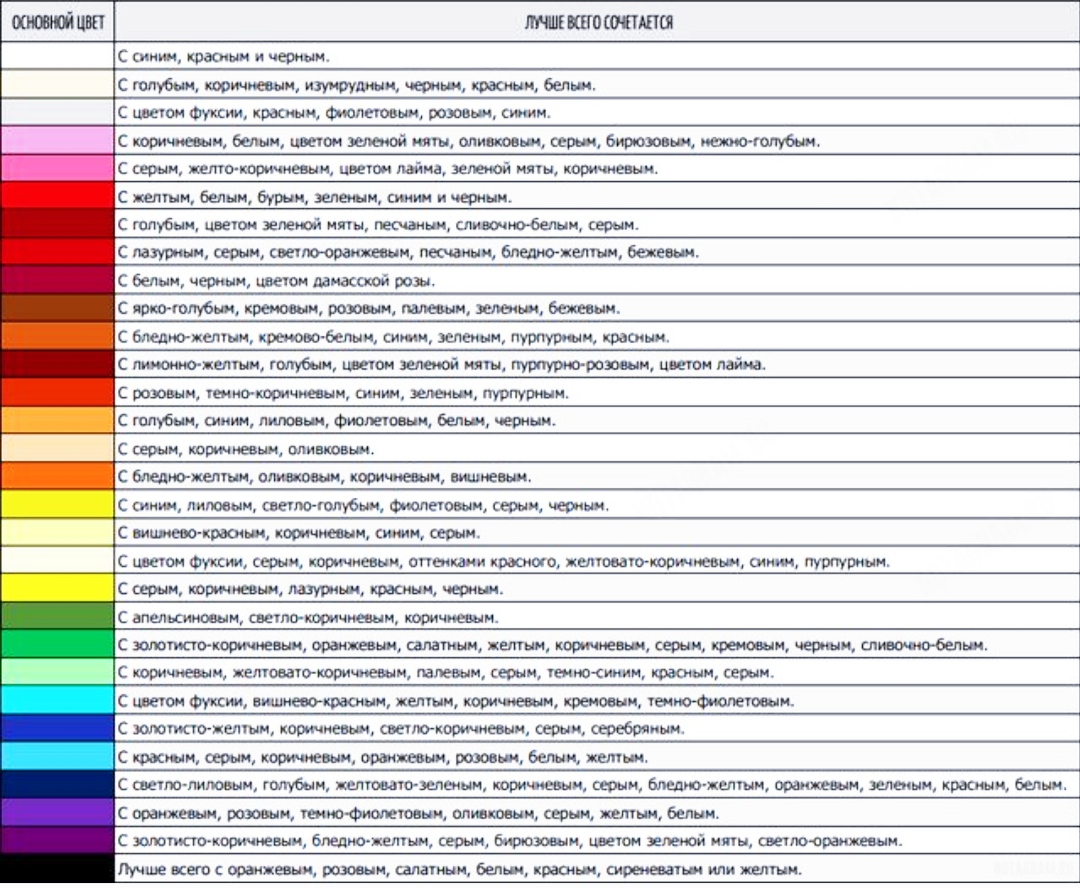Click the 'ЛУЧШЕ ВСЕГО СОЧЕТАЕТСЯ' column header

tap(598, 21)
